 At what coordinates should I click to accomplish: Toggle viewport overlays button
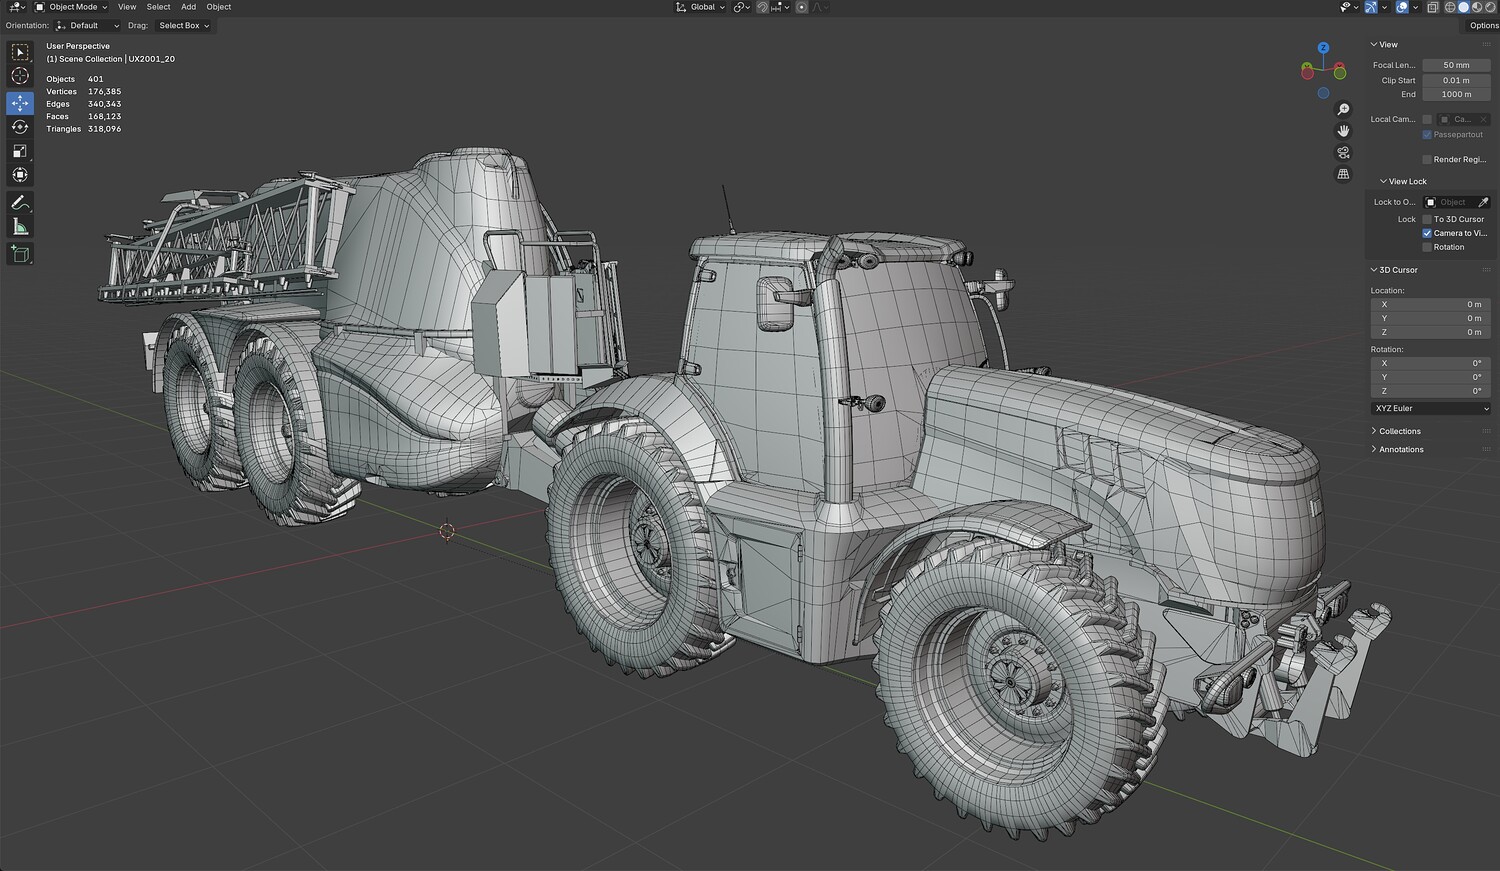(x=1402, y=7)
